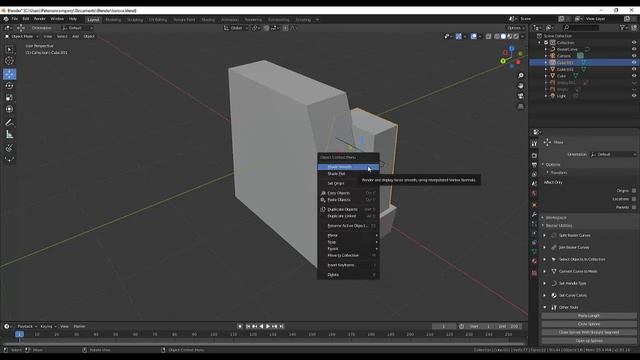Click the Close Splines button
Screen dimensions: 640x360
[x=589, y=324]
